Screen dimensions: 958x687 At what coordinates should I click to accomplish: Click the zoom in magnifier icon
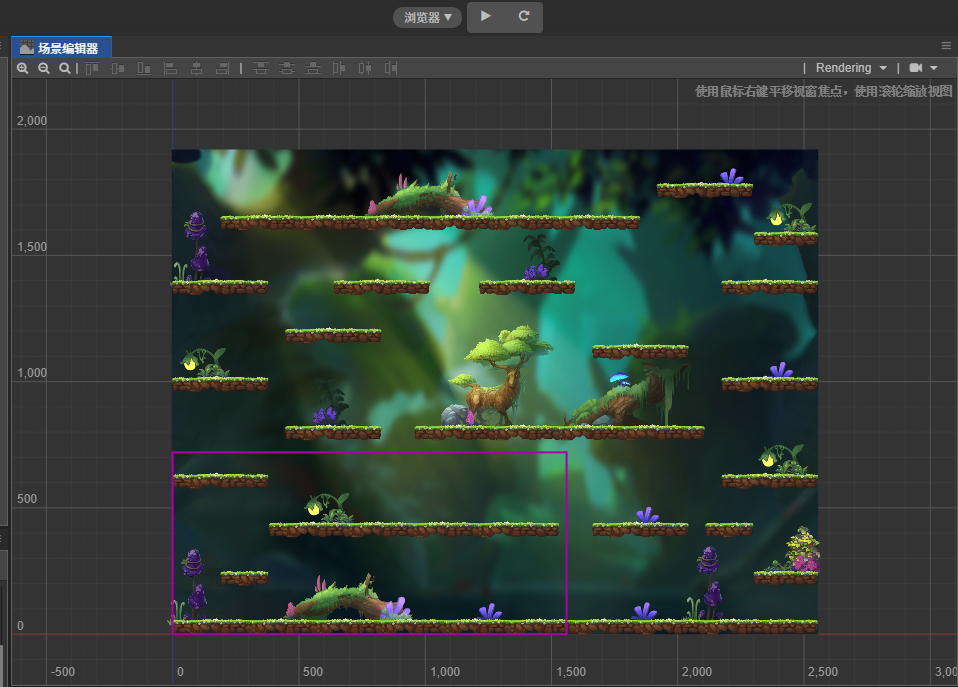[x=23, y=68]
